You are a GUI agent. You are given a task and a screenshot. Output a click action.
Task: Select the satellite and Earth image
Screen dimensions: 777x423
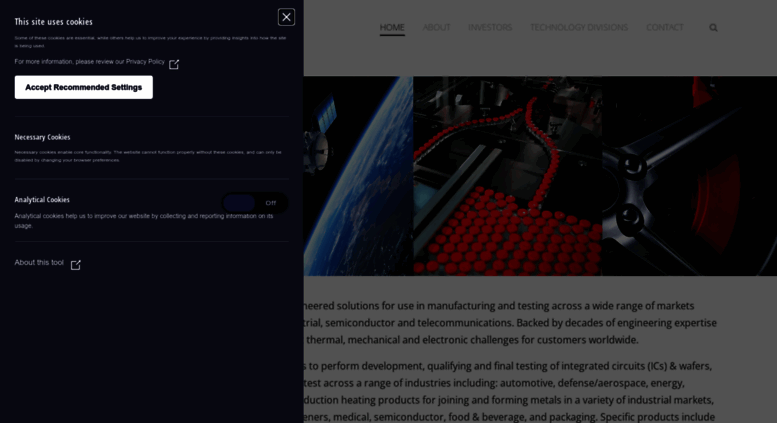[x=358, y=176]
